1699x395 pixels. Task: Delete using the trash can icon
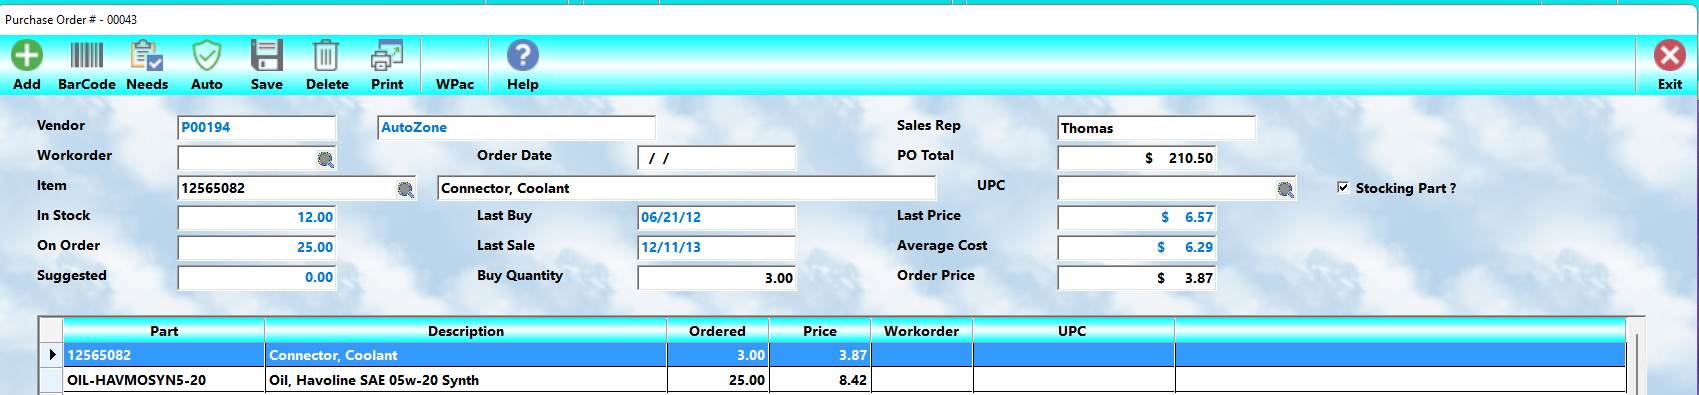click(326, 55)
